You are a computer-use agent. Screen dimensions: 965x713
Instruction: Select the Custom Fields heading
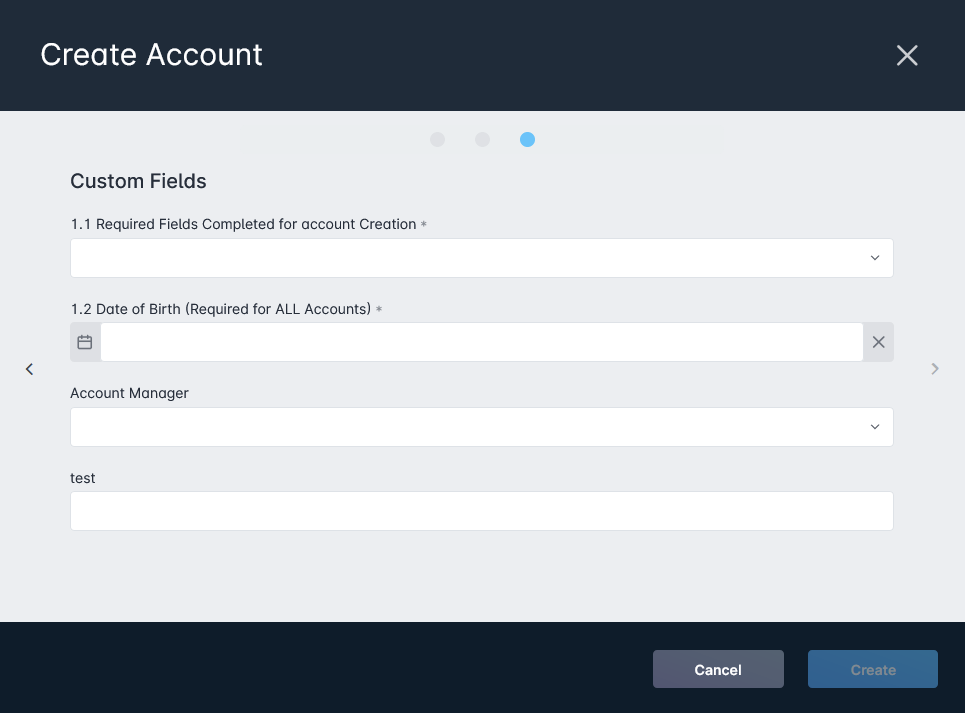138,181
